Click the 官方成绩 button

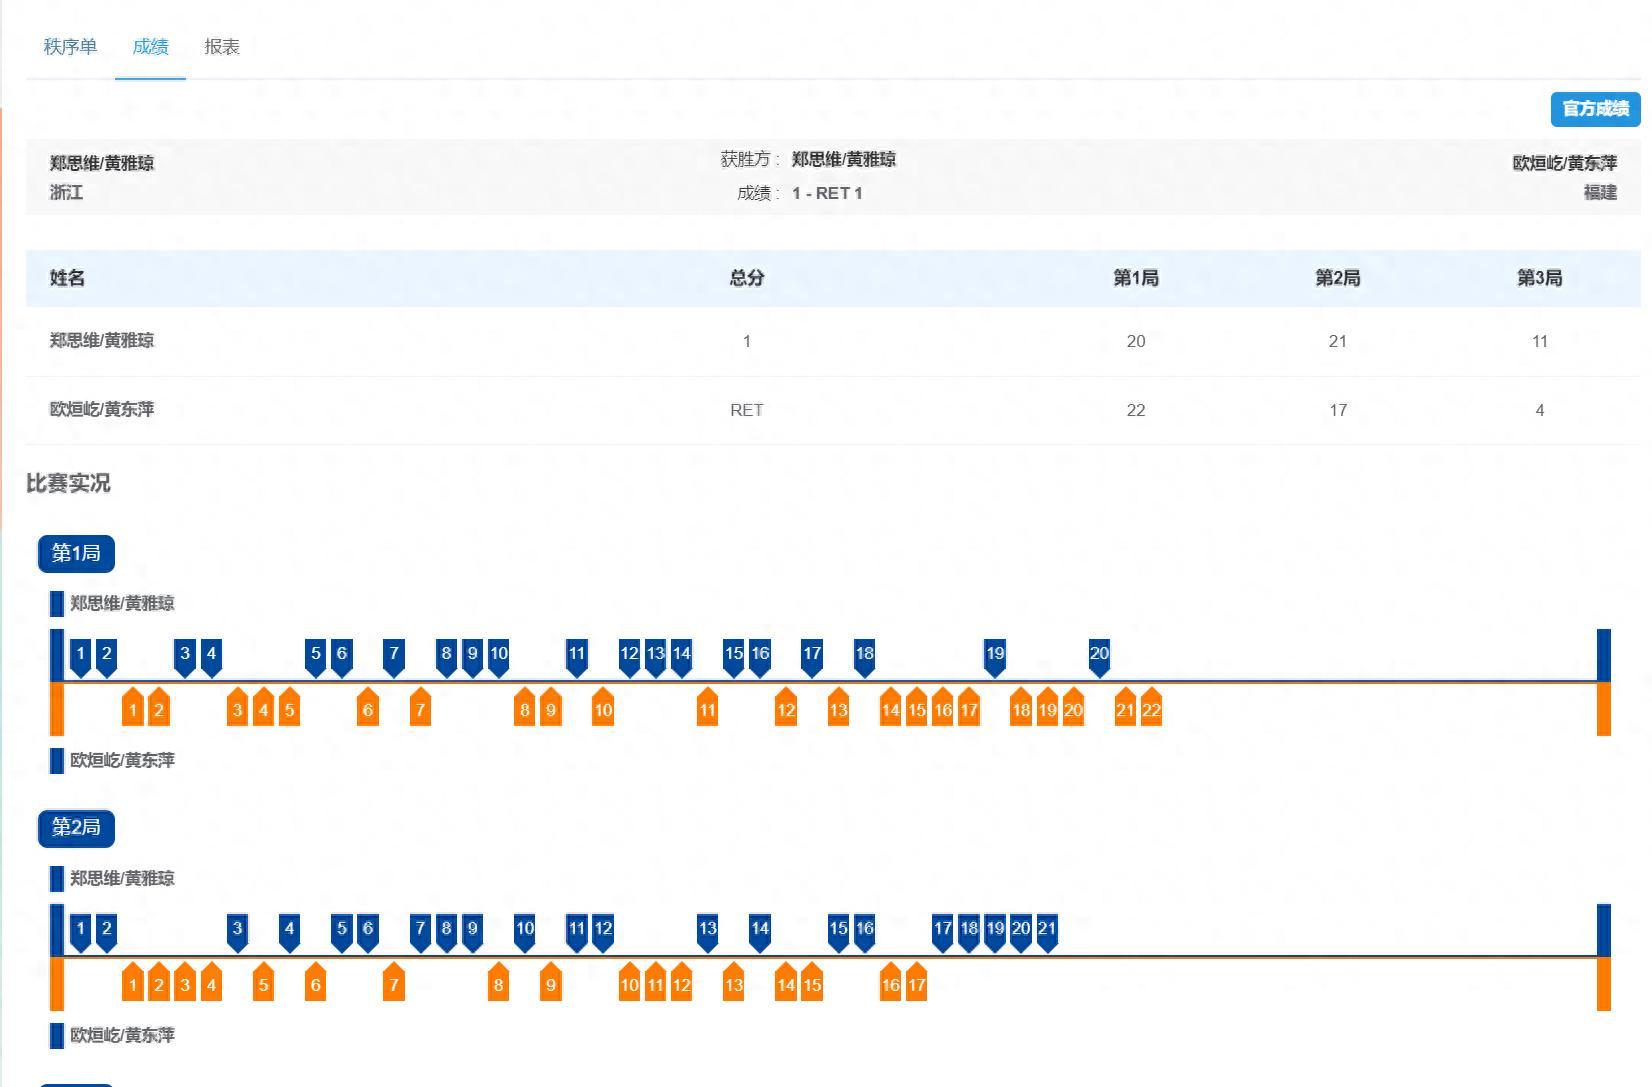pyautogui.click(x=1595, y=109)
